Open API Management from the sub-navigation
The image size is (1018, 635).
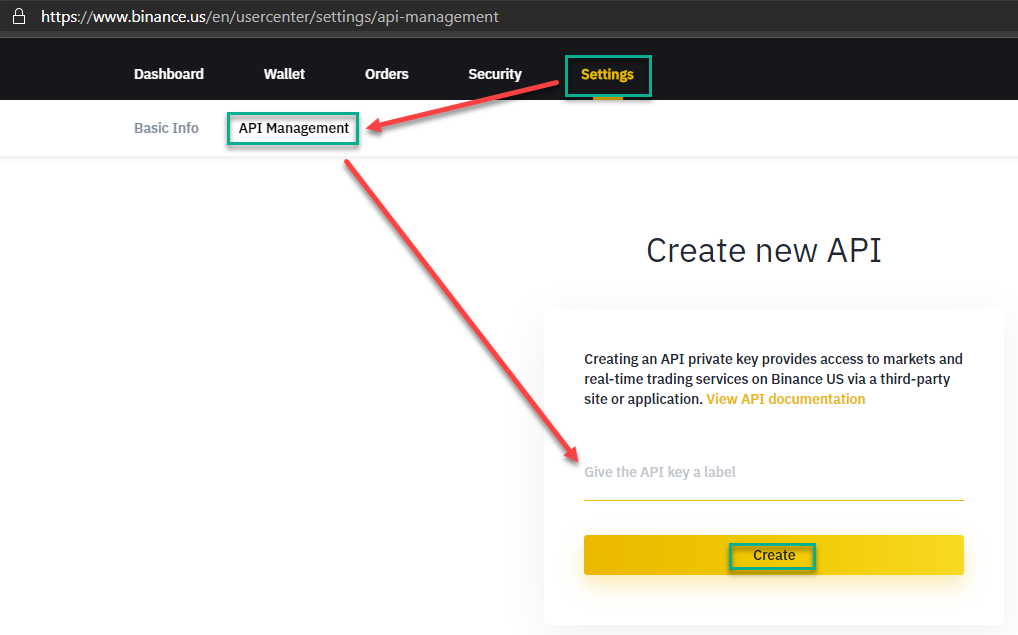click(292, 128)
